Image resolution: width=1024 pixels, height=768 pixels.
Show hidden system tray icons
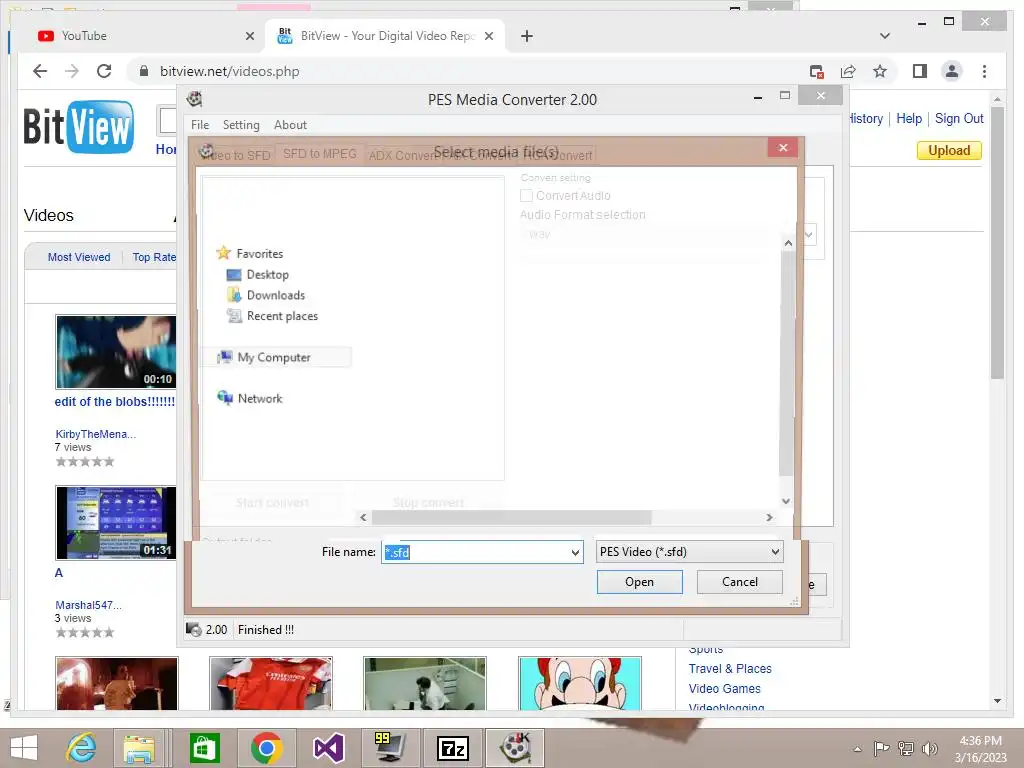coord(857,749)
